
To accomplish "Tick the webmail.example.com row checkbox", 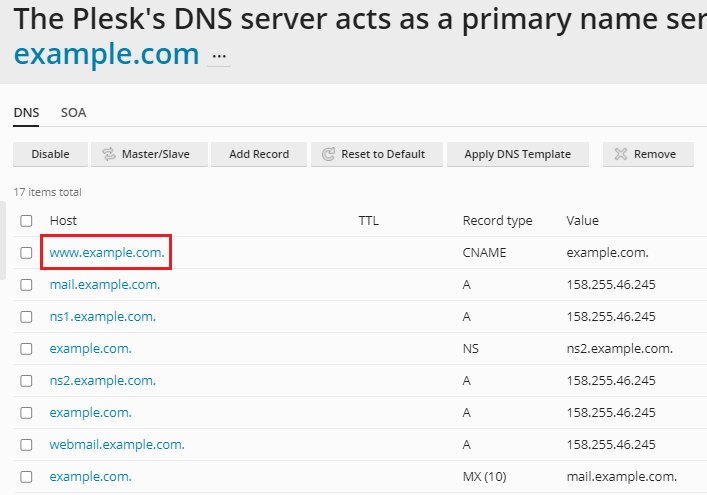I will click(x=26, y=445).
